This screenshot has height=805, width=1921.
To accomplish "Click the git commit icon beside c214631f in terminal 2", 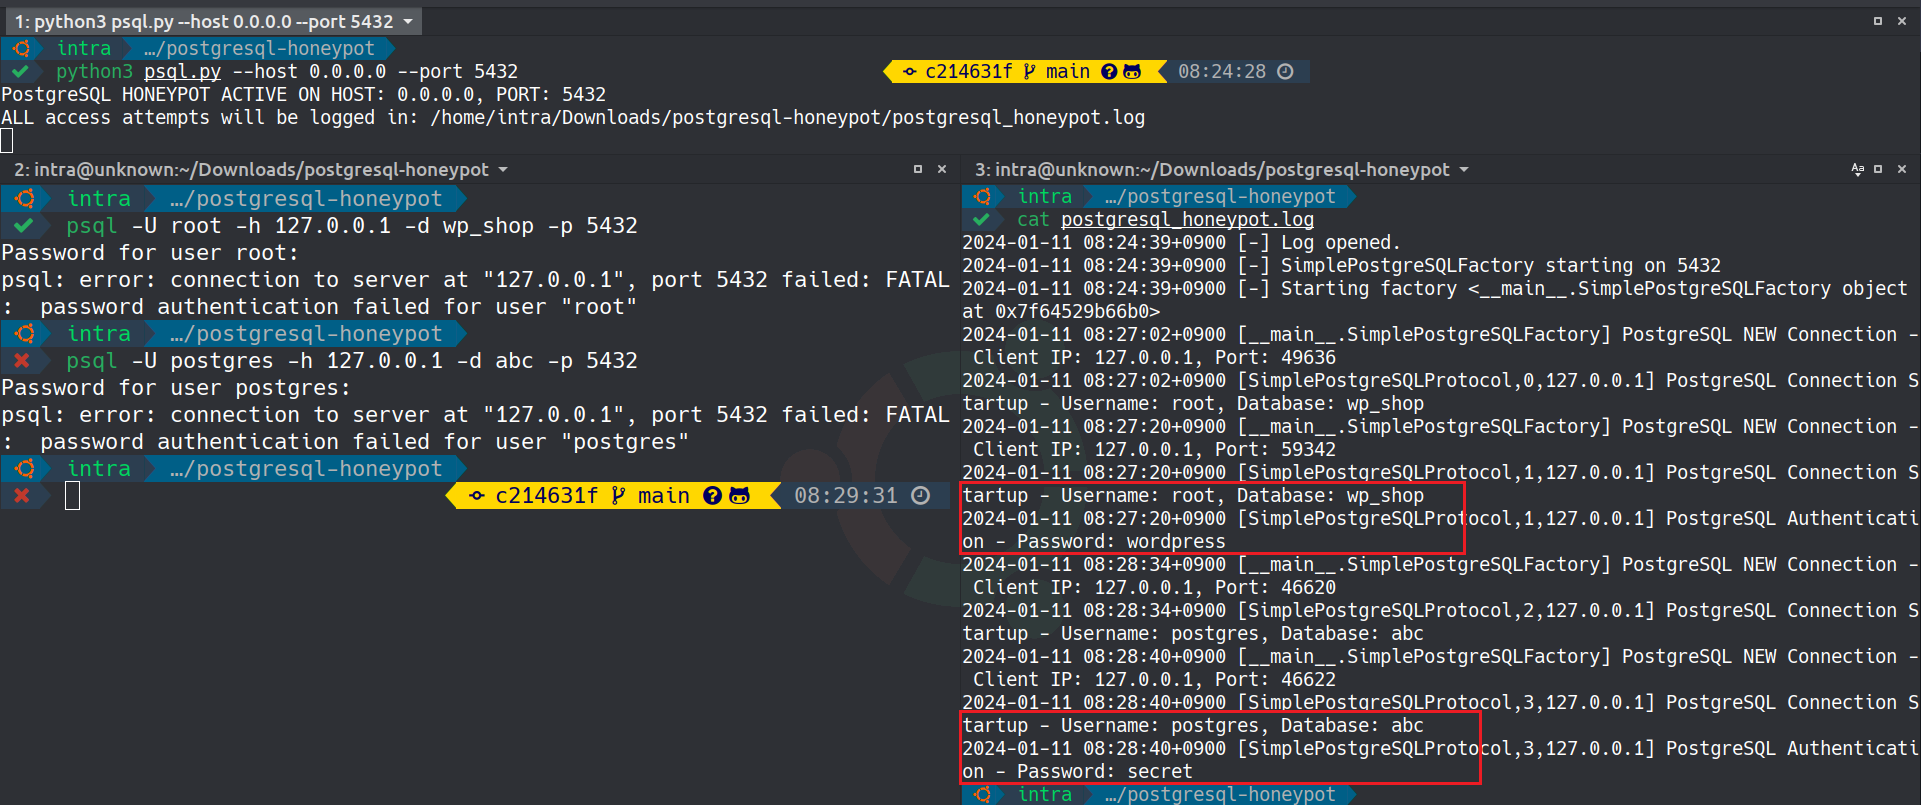I will coord(477,496).
